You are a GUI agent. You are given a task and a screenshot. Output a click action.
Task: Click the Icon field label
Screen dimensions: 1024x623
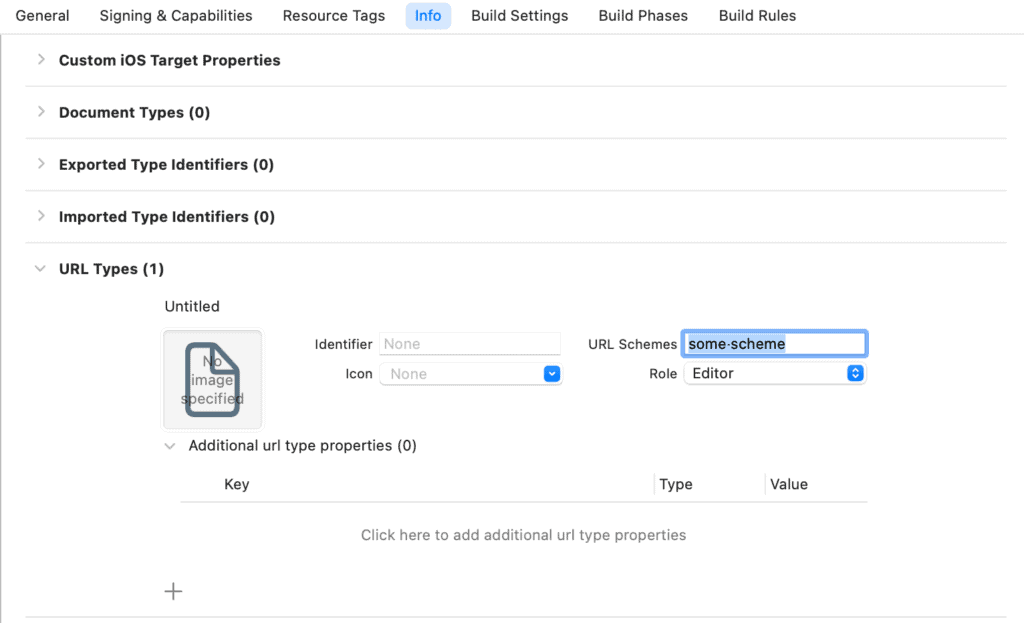[359, 374]
